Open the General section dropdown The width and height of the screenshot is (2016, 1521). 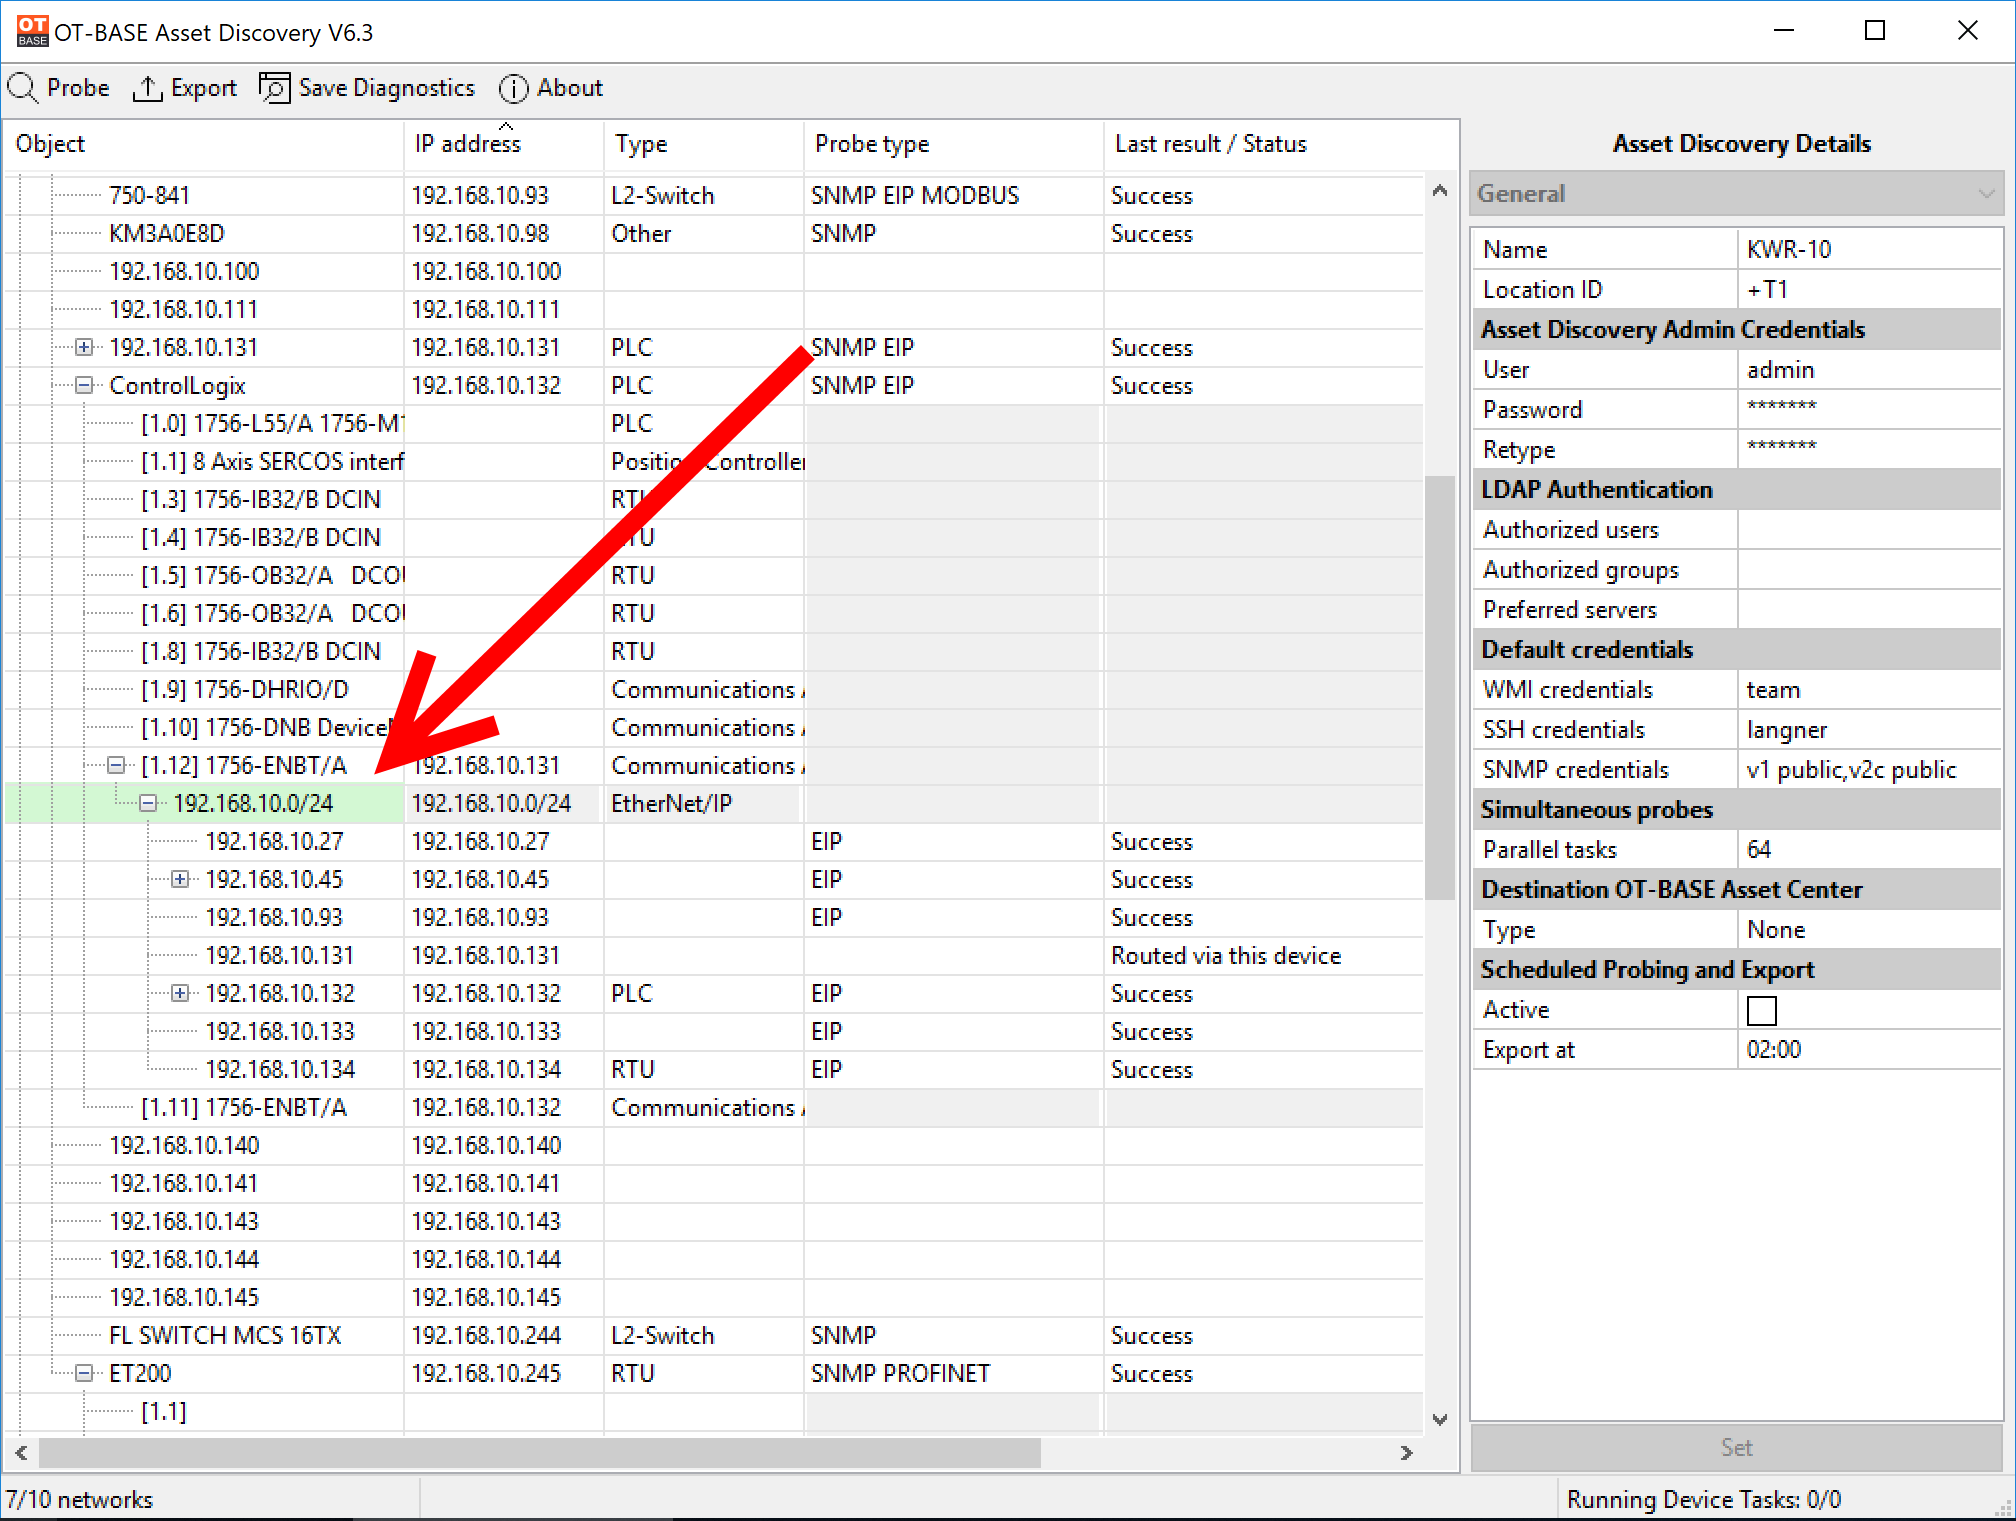point(1736,193)
